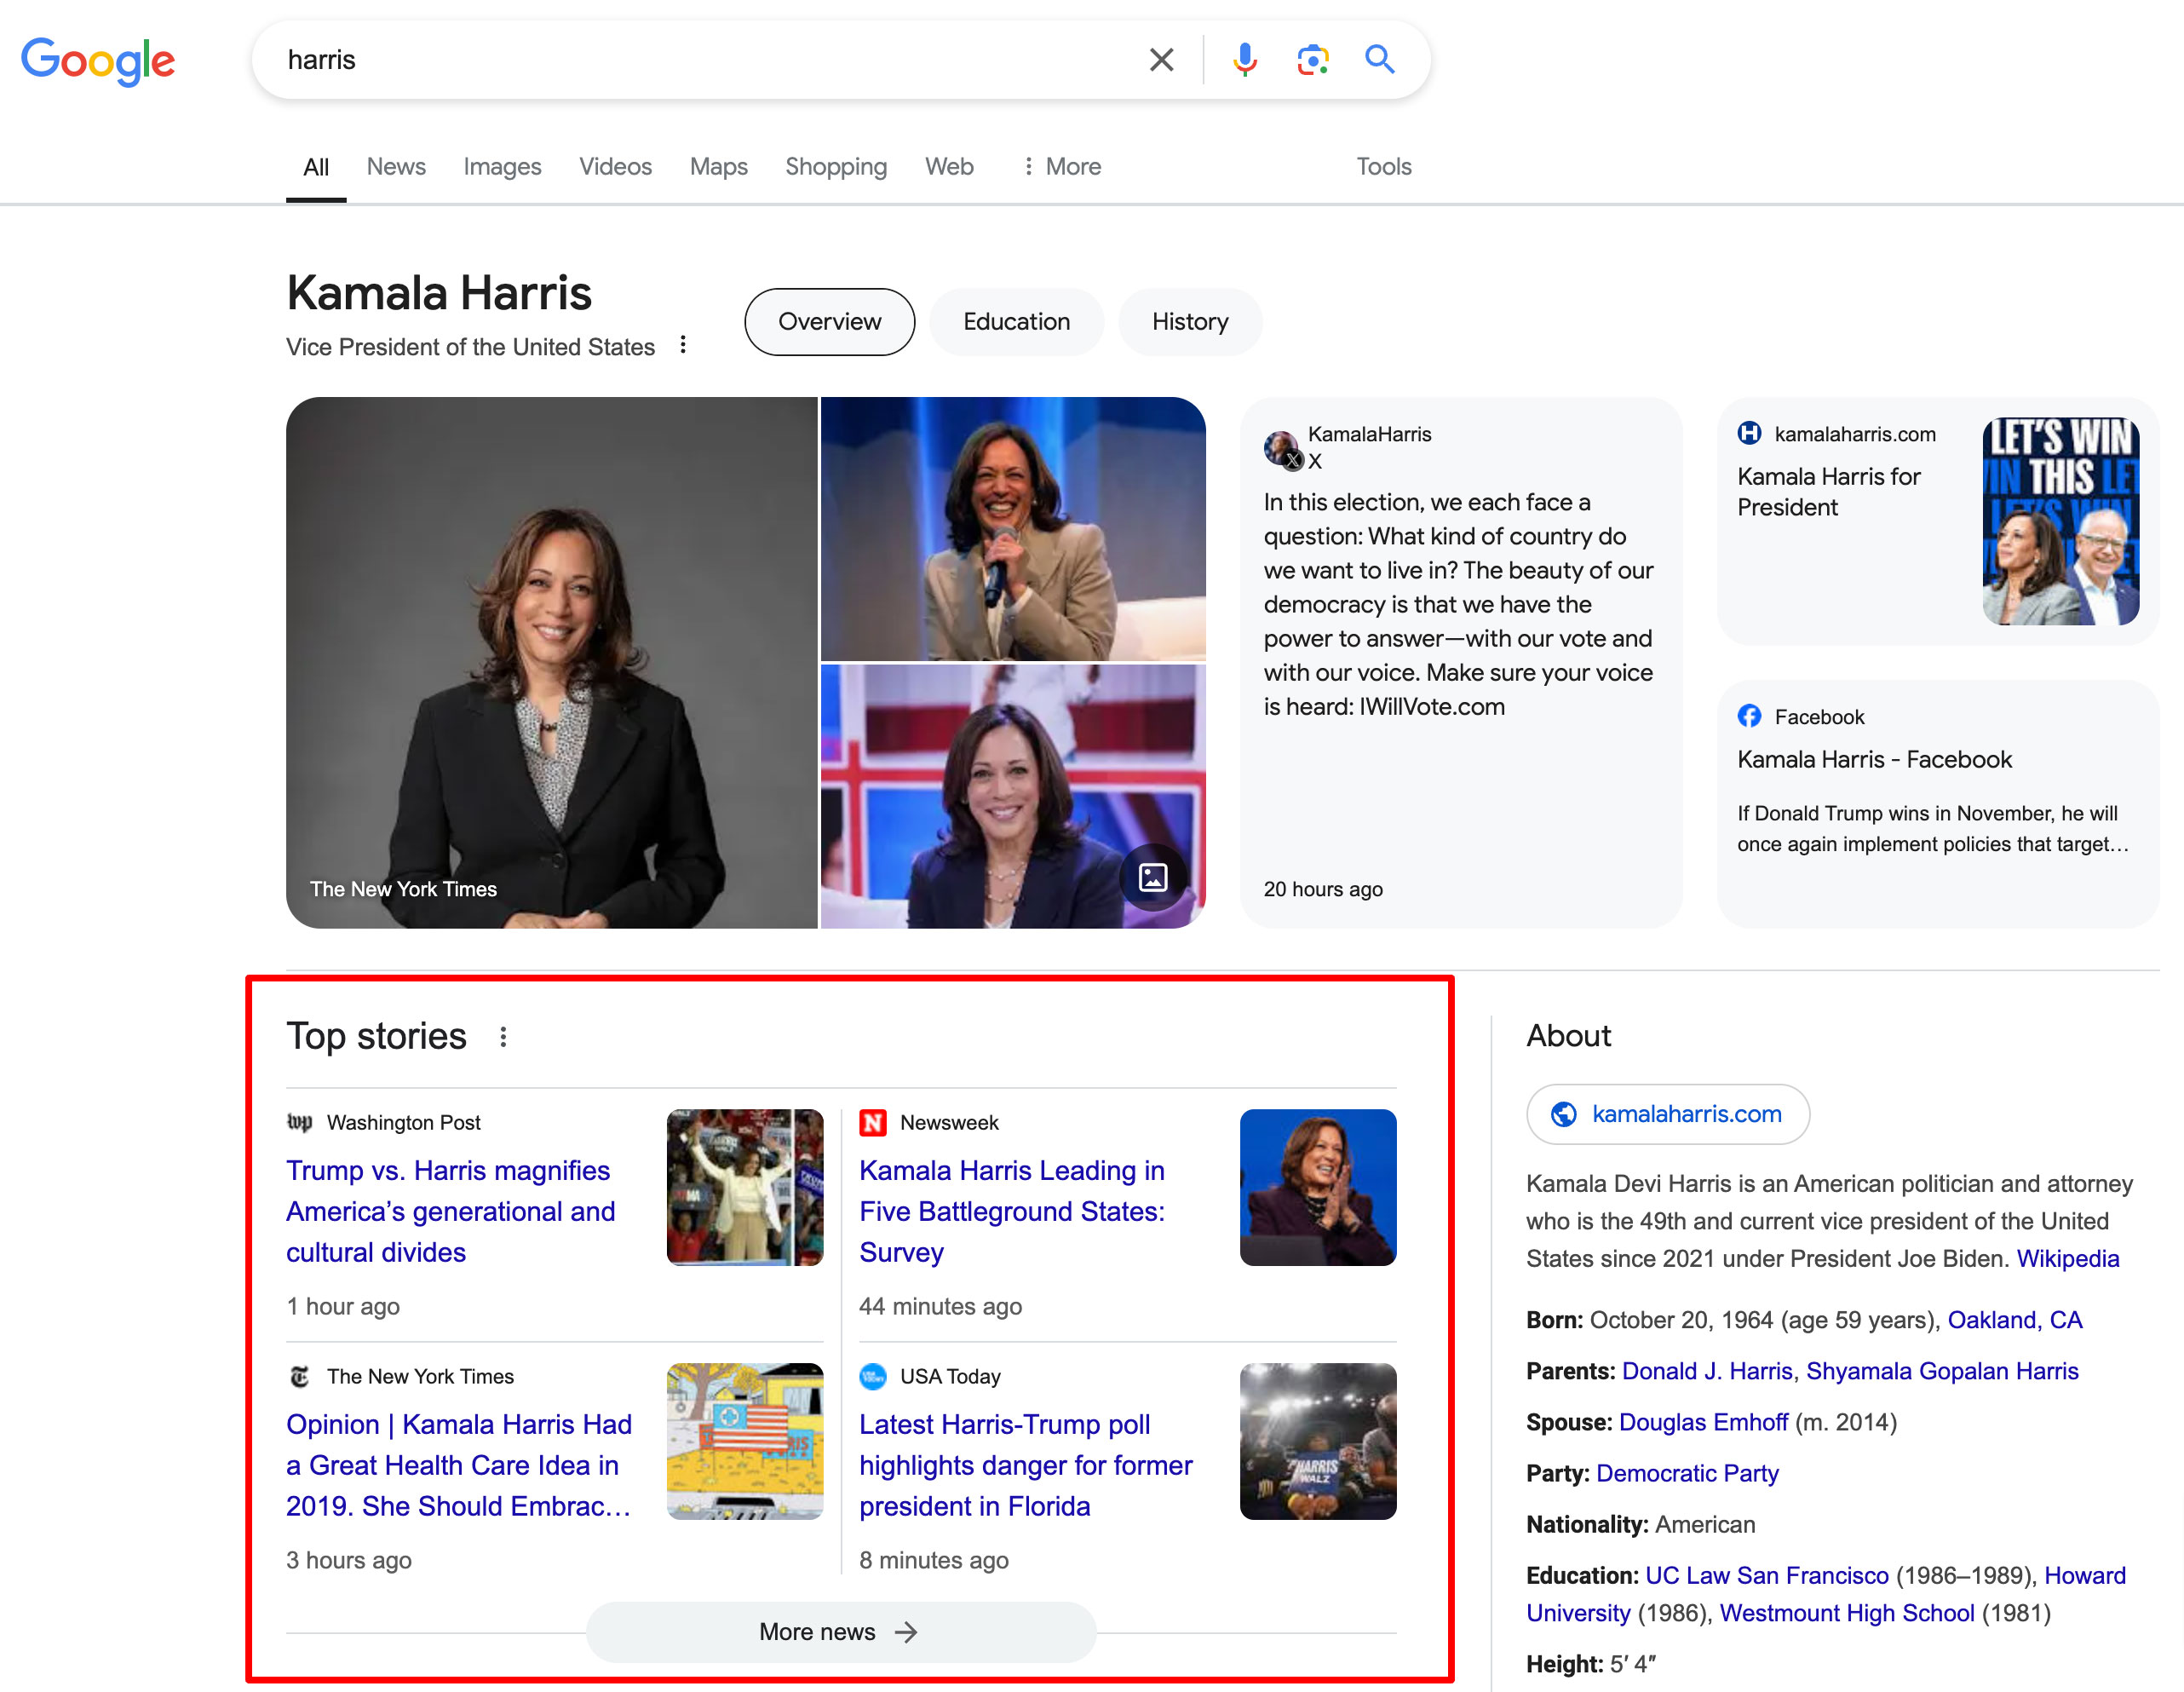Viewport: 2184px width, 1692px height.
Task: Open the kamalaharris.com link in About section
Action: pyautogui.click(x=1666, y=1114)
